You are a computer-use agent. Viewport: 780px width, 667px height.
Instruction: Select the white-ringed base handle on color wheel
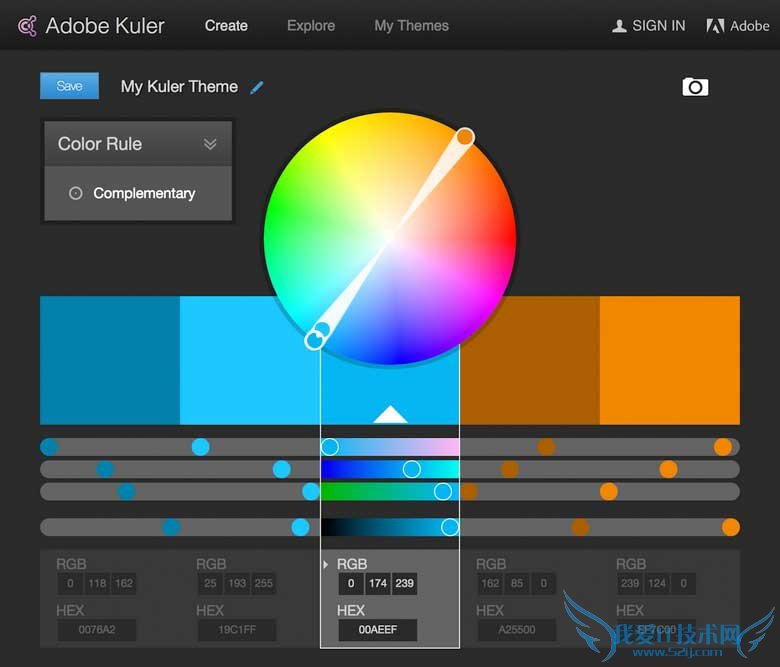pyautogui.click(x=314, y=340)
